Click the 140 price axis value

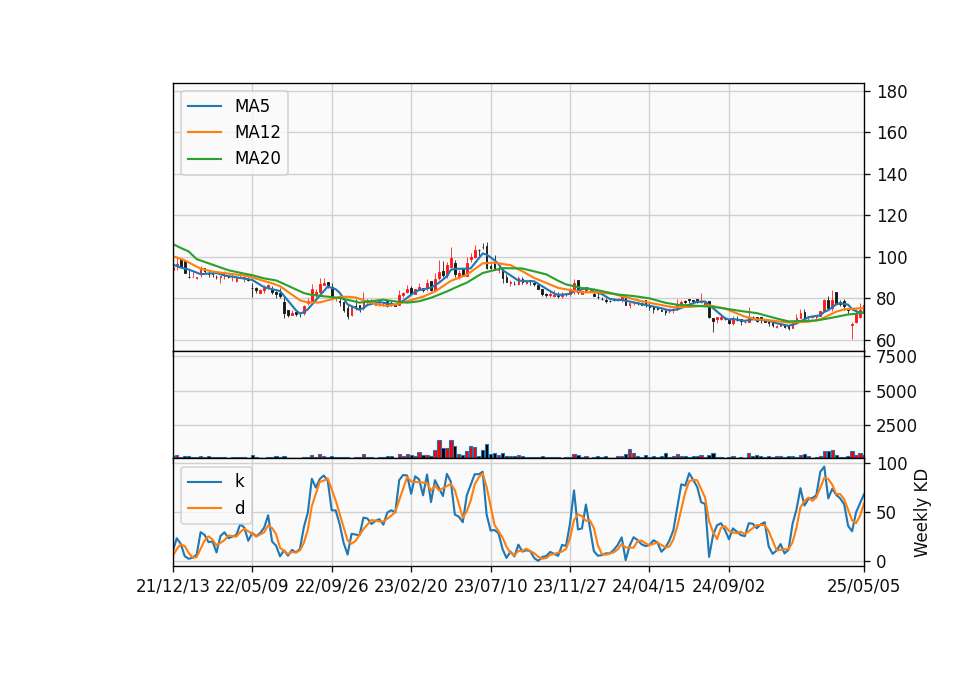point(892,175)
